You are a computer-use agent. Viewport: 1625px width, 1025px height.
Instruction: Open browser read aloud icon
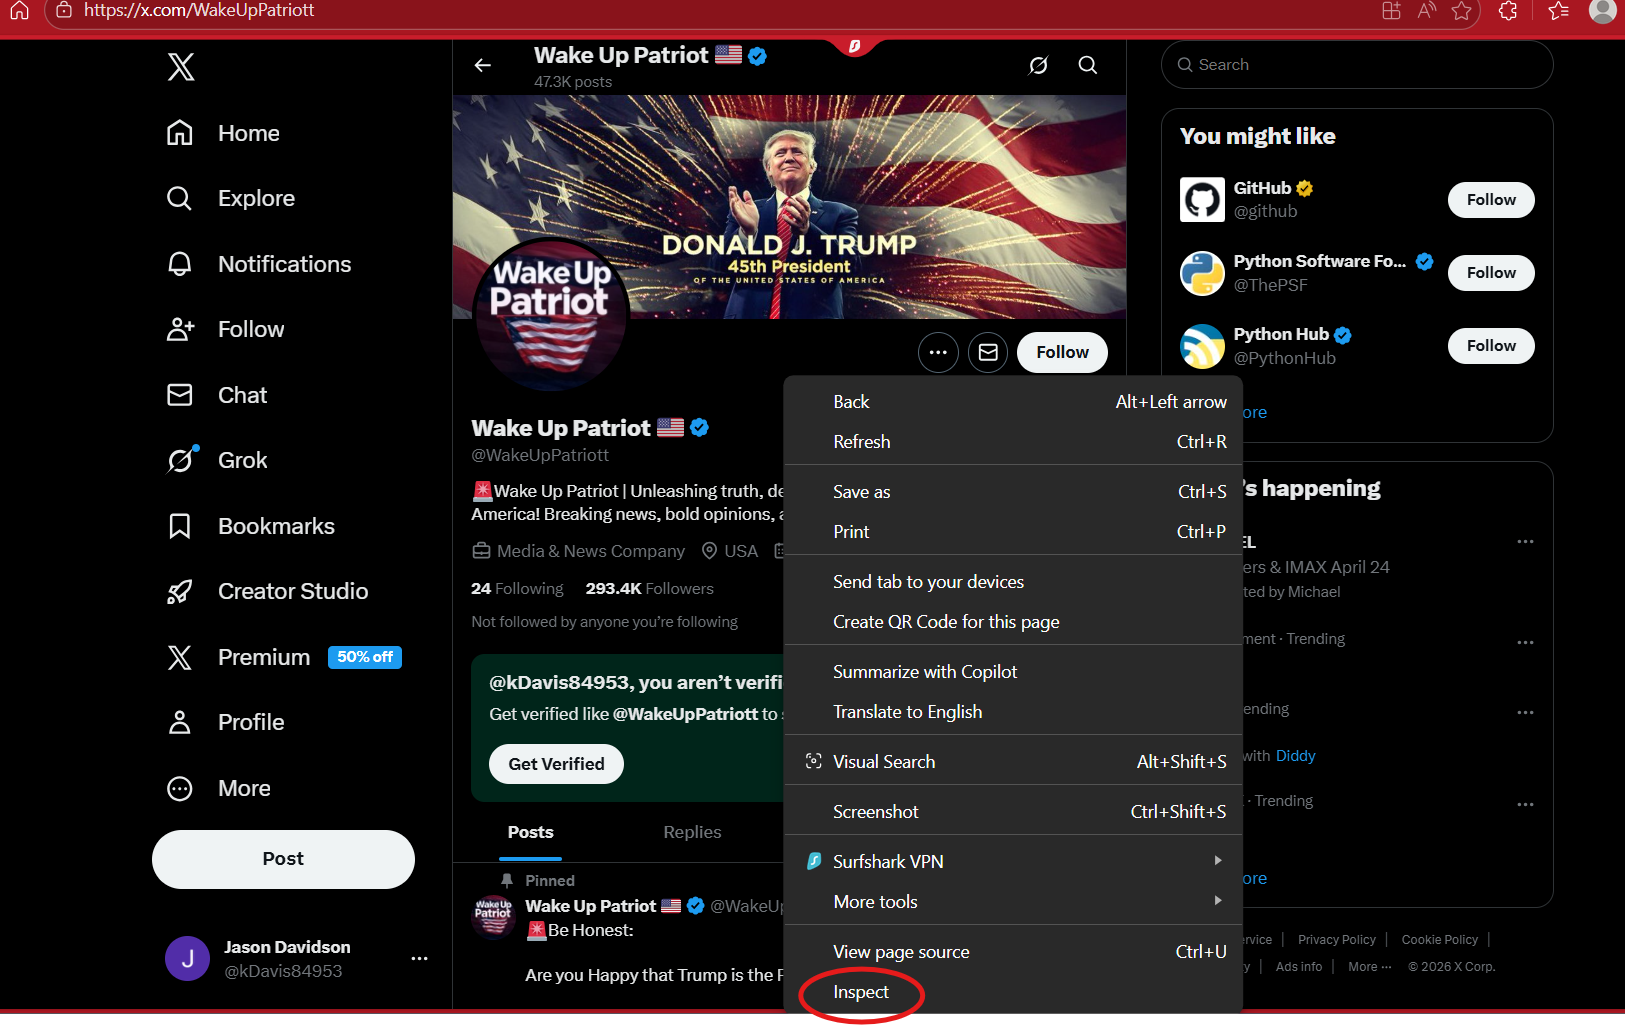(1427, 10)
